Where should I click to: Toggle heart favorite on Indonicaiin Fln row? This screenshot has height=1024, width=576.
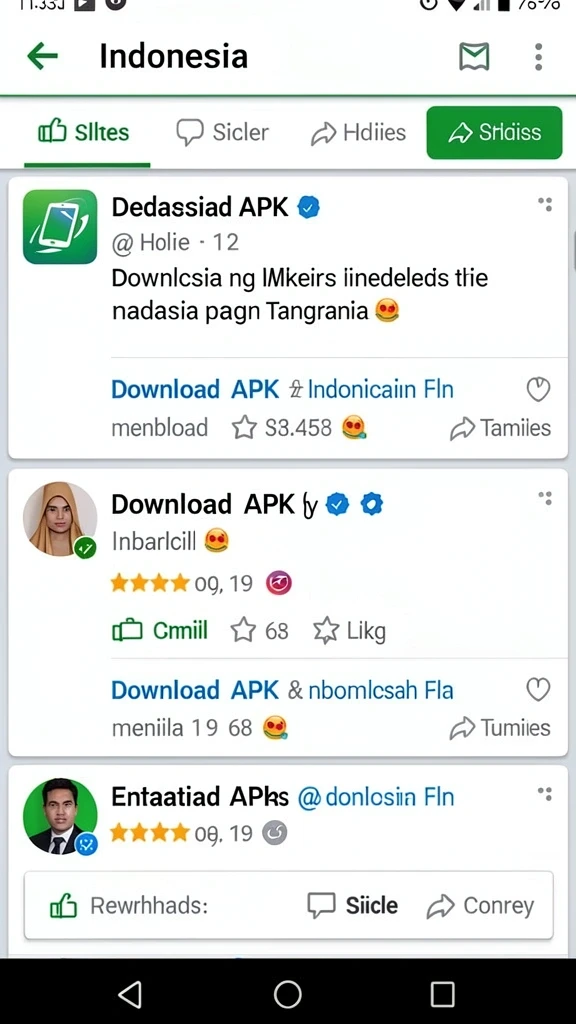point(538,390)
